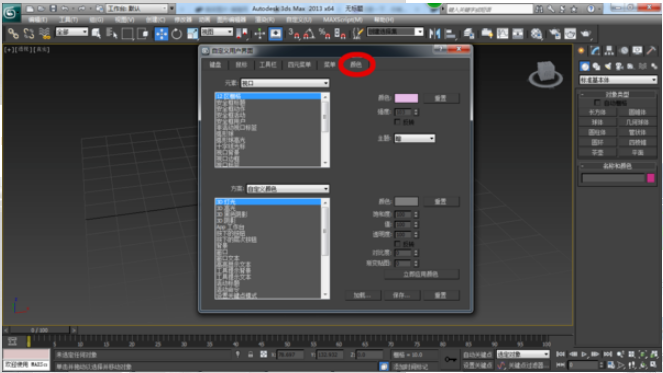Switch to the 键盘 tab

pyautogui.click(x=215, y=65)
